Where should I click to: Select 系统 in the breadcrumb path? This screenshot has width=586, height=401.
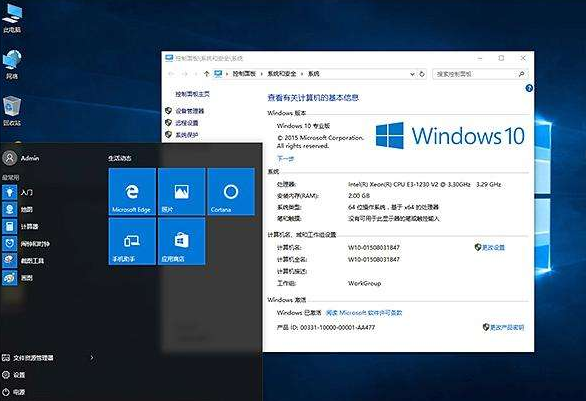pyautogui.click(x=313, y=74)
